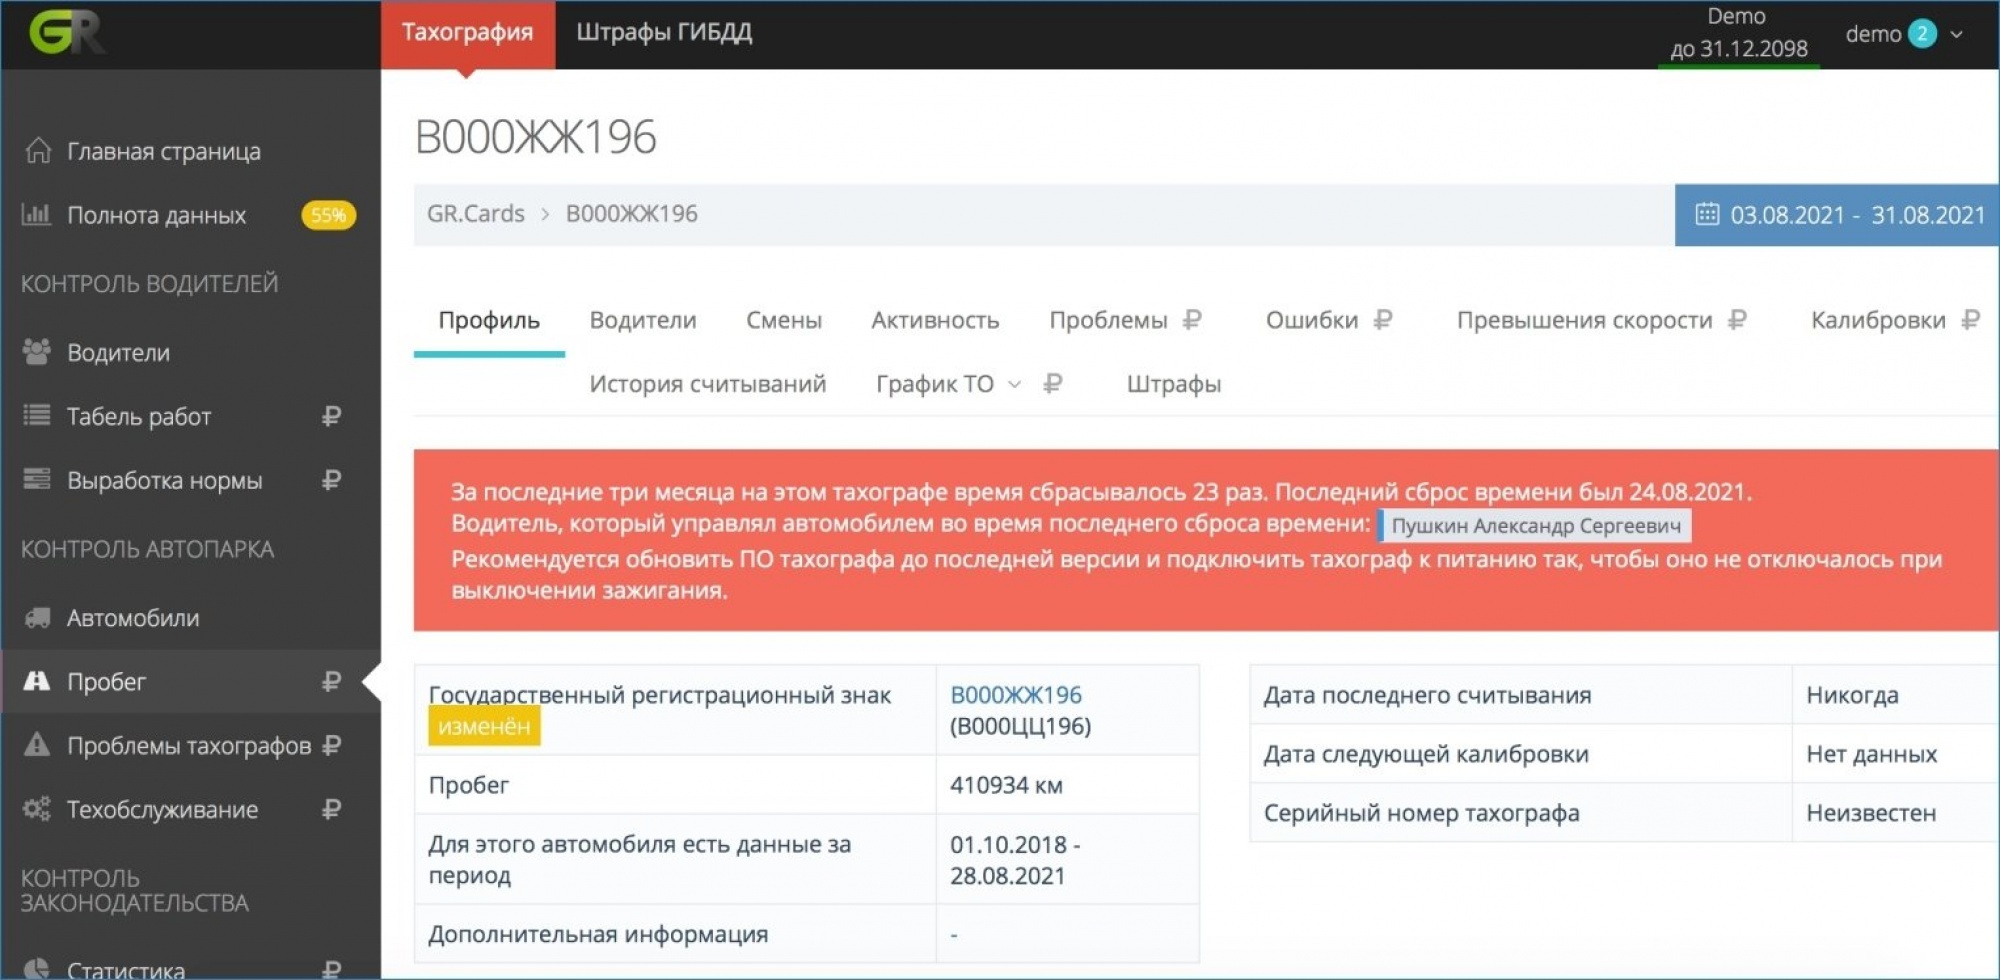Click the Водители people icon in sidebar
The image size is (2000, 980).
[x=37, y=353]
